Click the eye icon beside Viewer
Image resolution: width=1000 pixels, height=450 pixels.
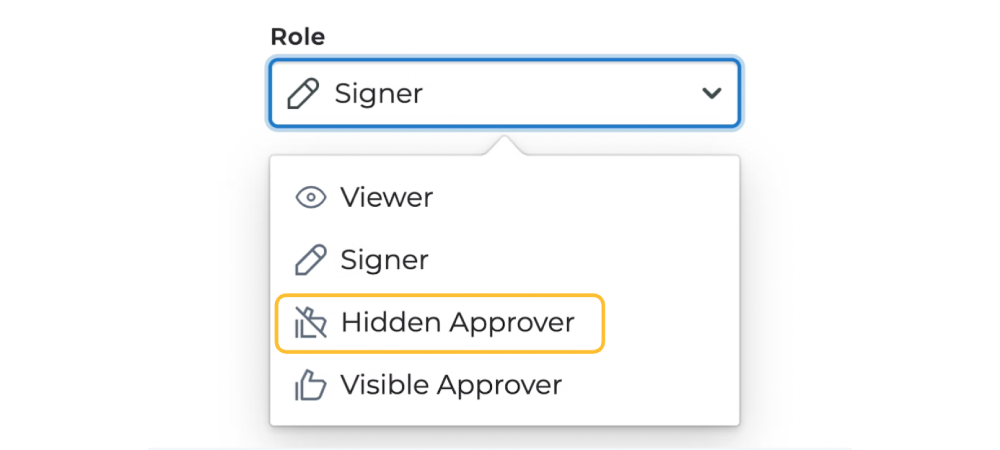[311, 198]
